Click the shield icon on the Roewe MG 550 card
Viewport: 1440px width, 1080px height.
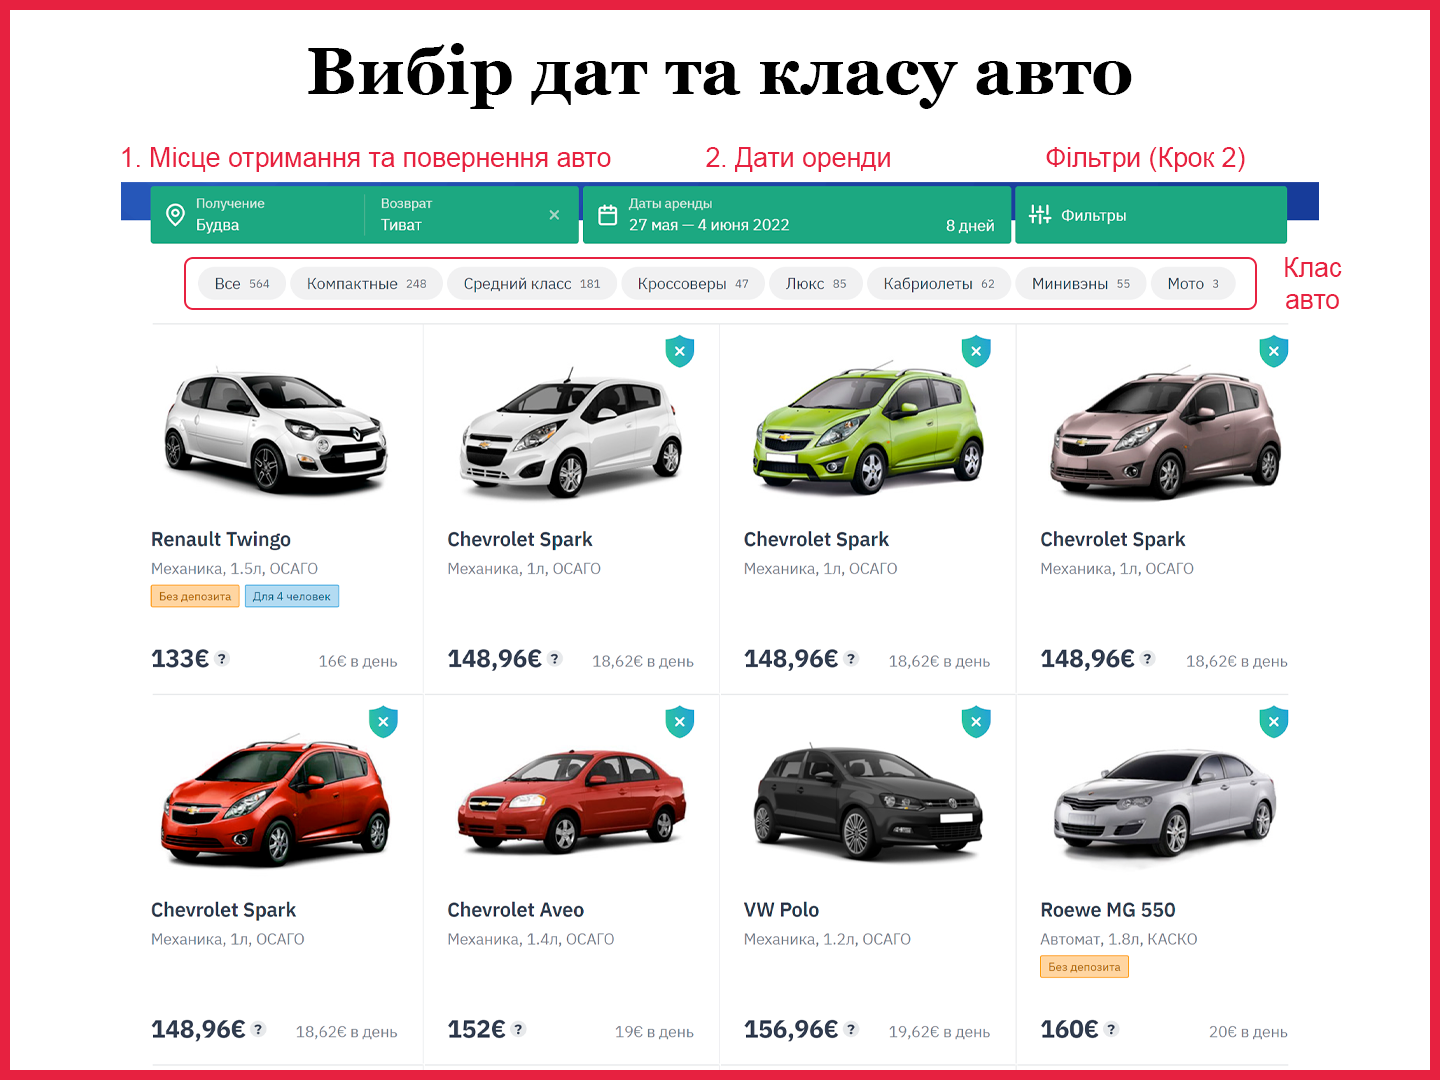[x=1273, y=722]
